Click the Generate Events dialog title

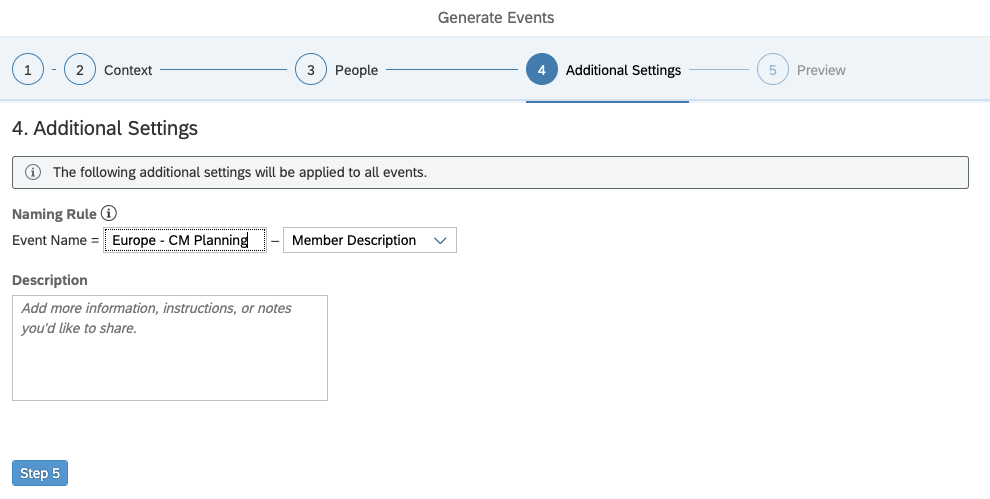click(496, 18)
